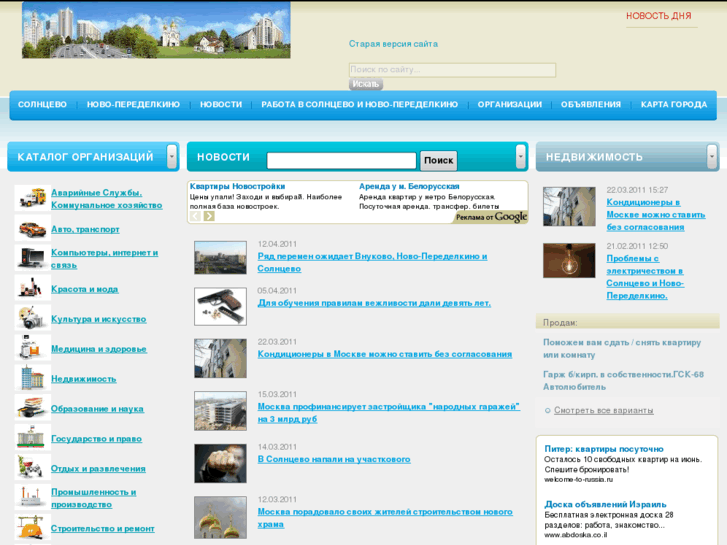Click the Искать search button
Screen dimensions: 727x545
pyautogui.click(x=366, y=84)
